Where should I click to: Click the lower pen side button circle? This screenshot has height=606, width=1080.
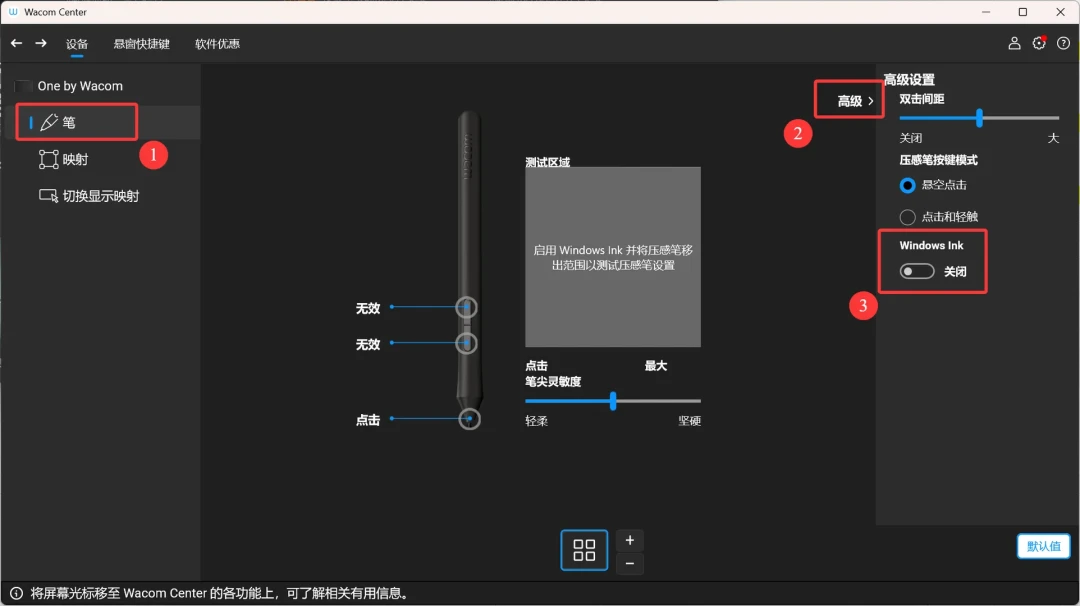click(x=467, y=343)
